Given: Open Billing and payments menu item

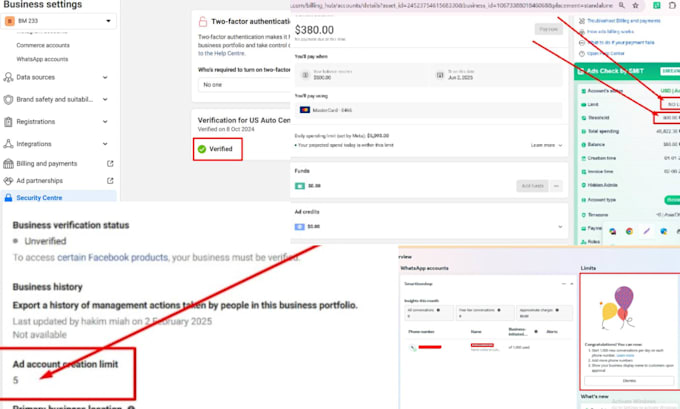Looking at the screenshot, I should (47, 164).
